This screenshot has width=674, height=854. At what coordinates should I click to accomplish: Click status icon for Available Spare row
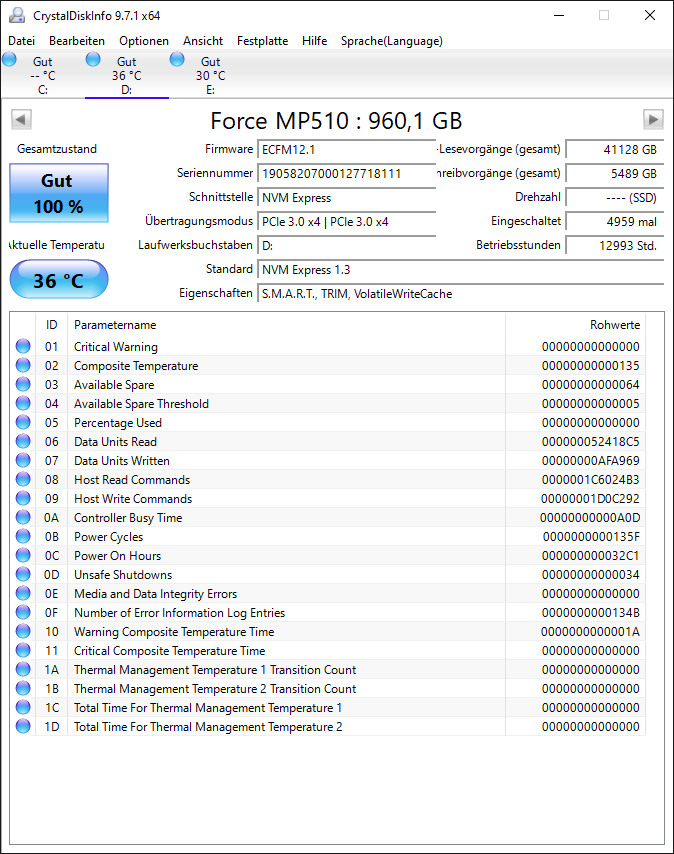pos(23,384)
